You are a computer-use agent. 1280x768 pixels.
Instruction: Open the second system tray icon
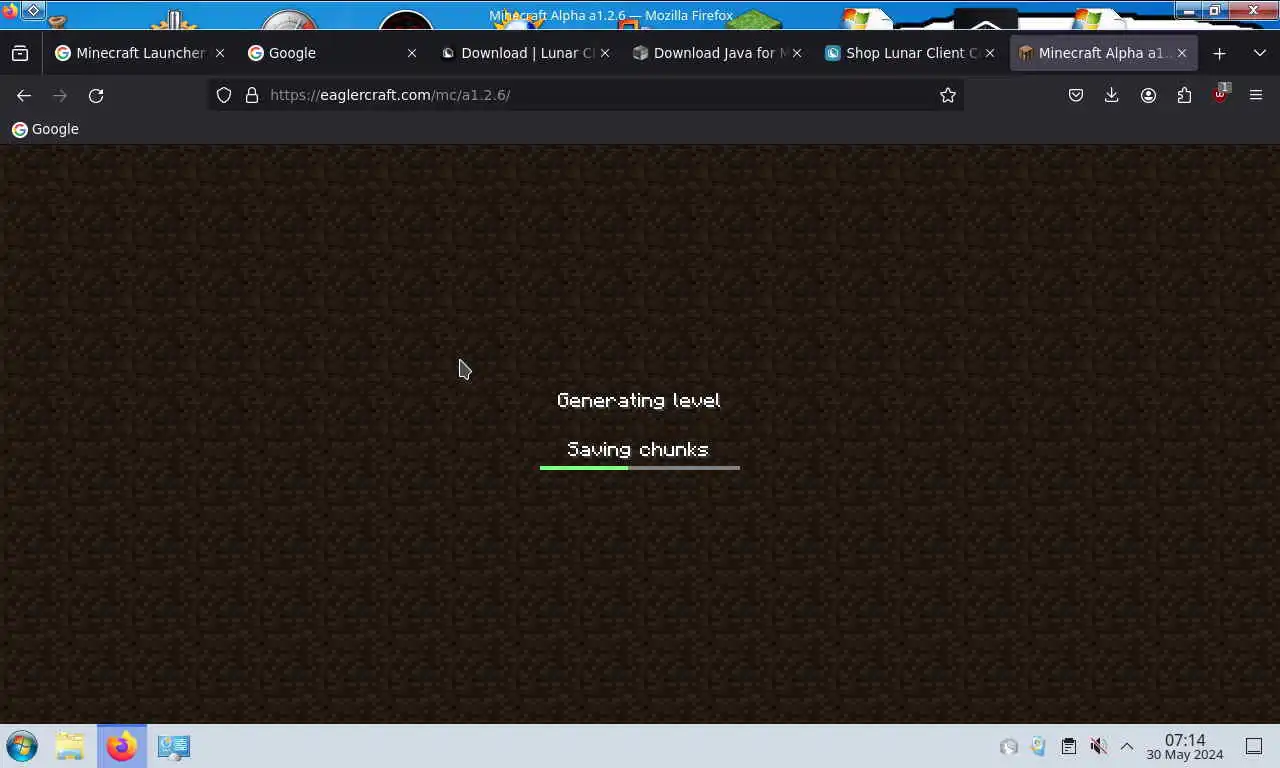click(1038, 746)
